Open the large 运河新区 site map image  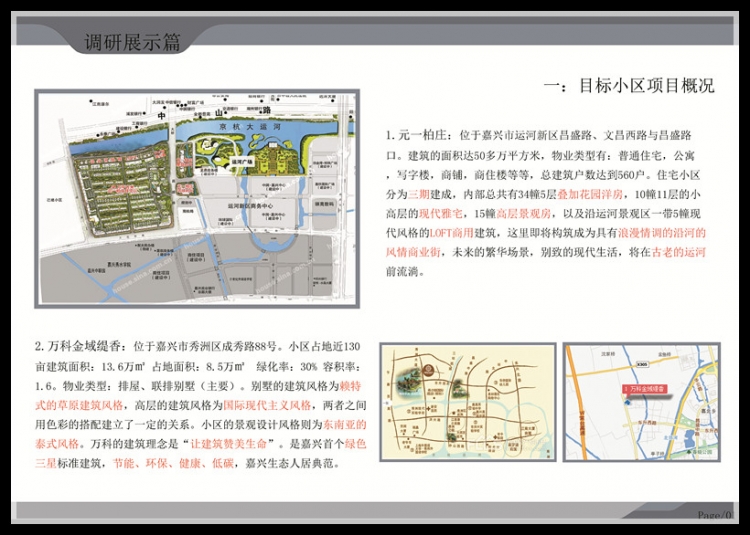197,198
